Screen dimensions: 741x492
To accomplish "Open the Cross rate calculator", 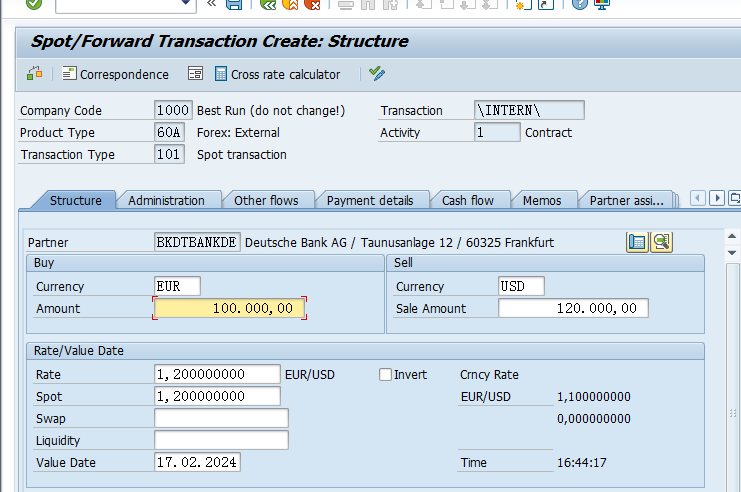I will click(x=277, y=74).
